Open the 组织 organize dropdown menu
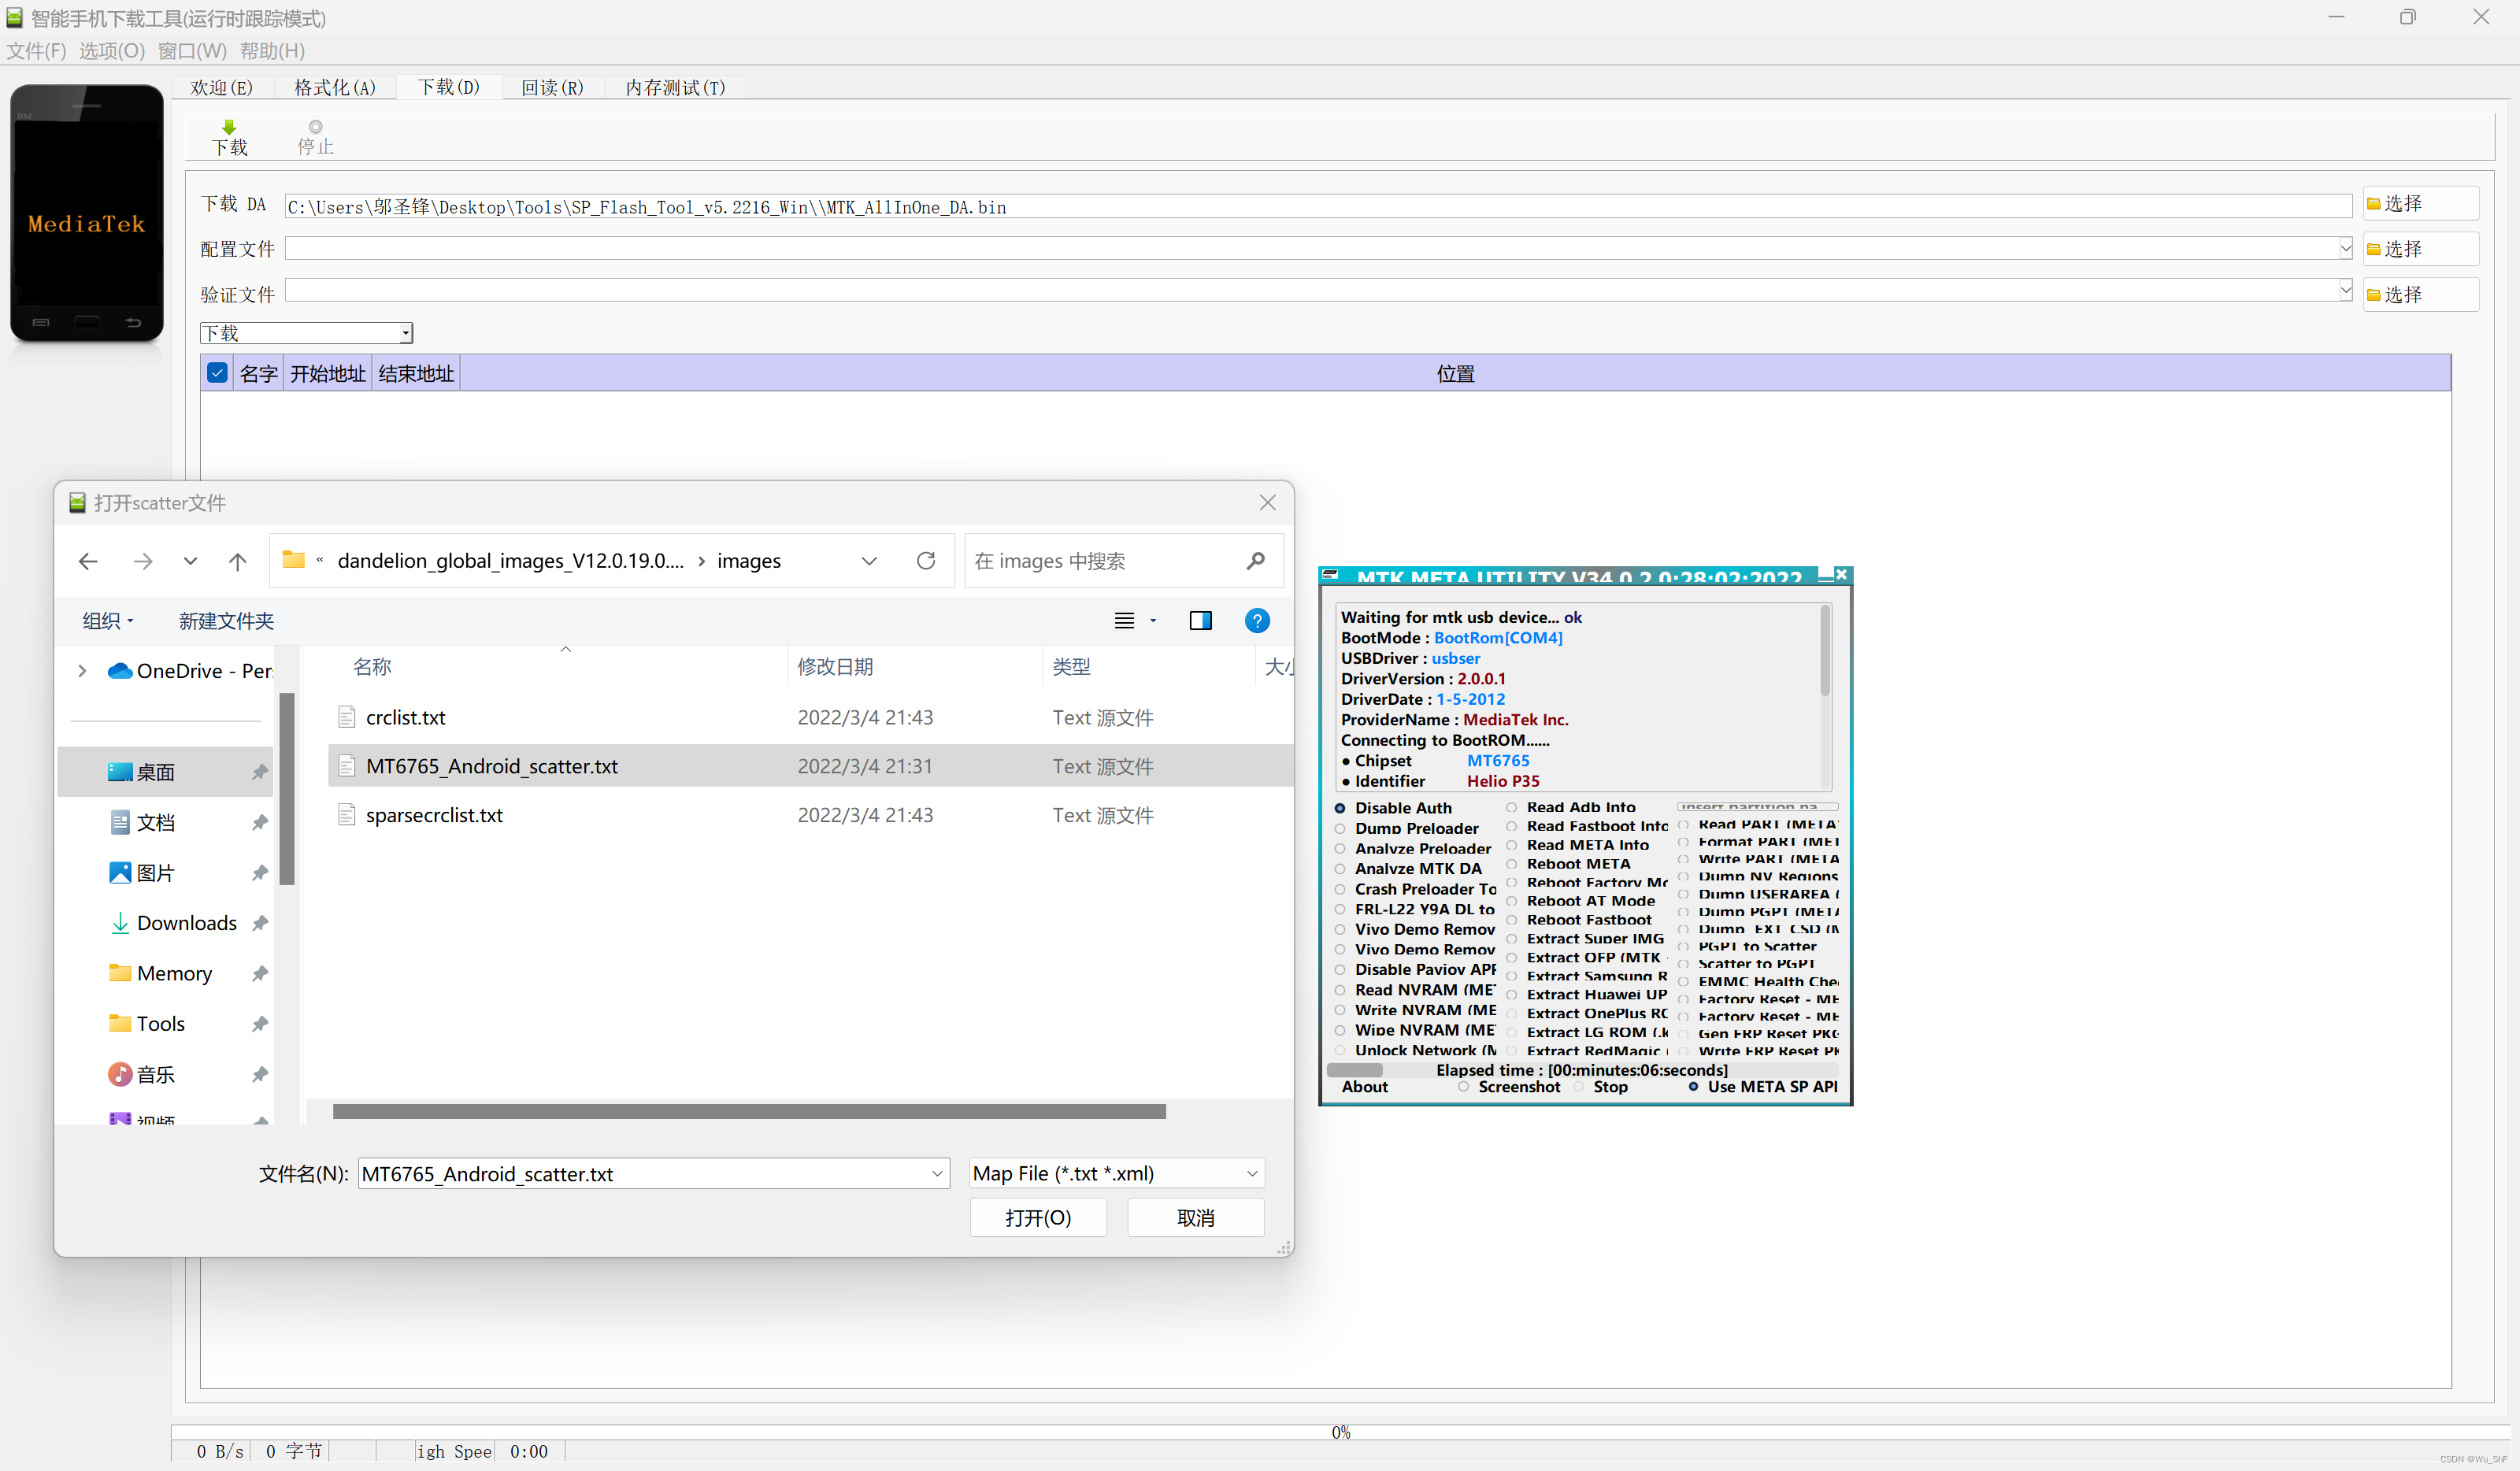The height and width of the screenshot is (1471, 2520). (107, 621)
